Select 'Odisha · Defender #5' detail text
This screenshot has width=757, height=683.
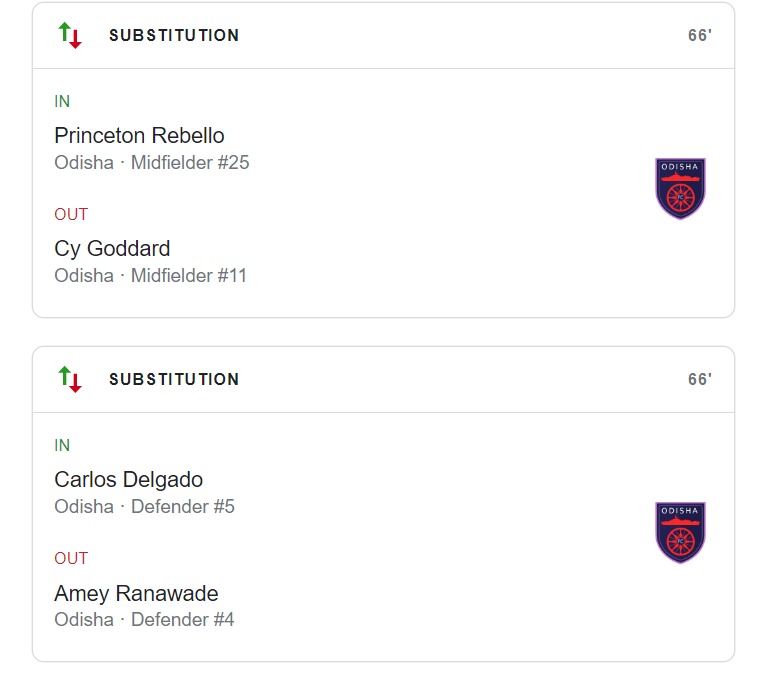144,507
